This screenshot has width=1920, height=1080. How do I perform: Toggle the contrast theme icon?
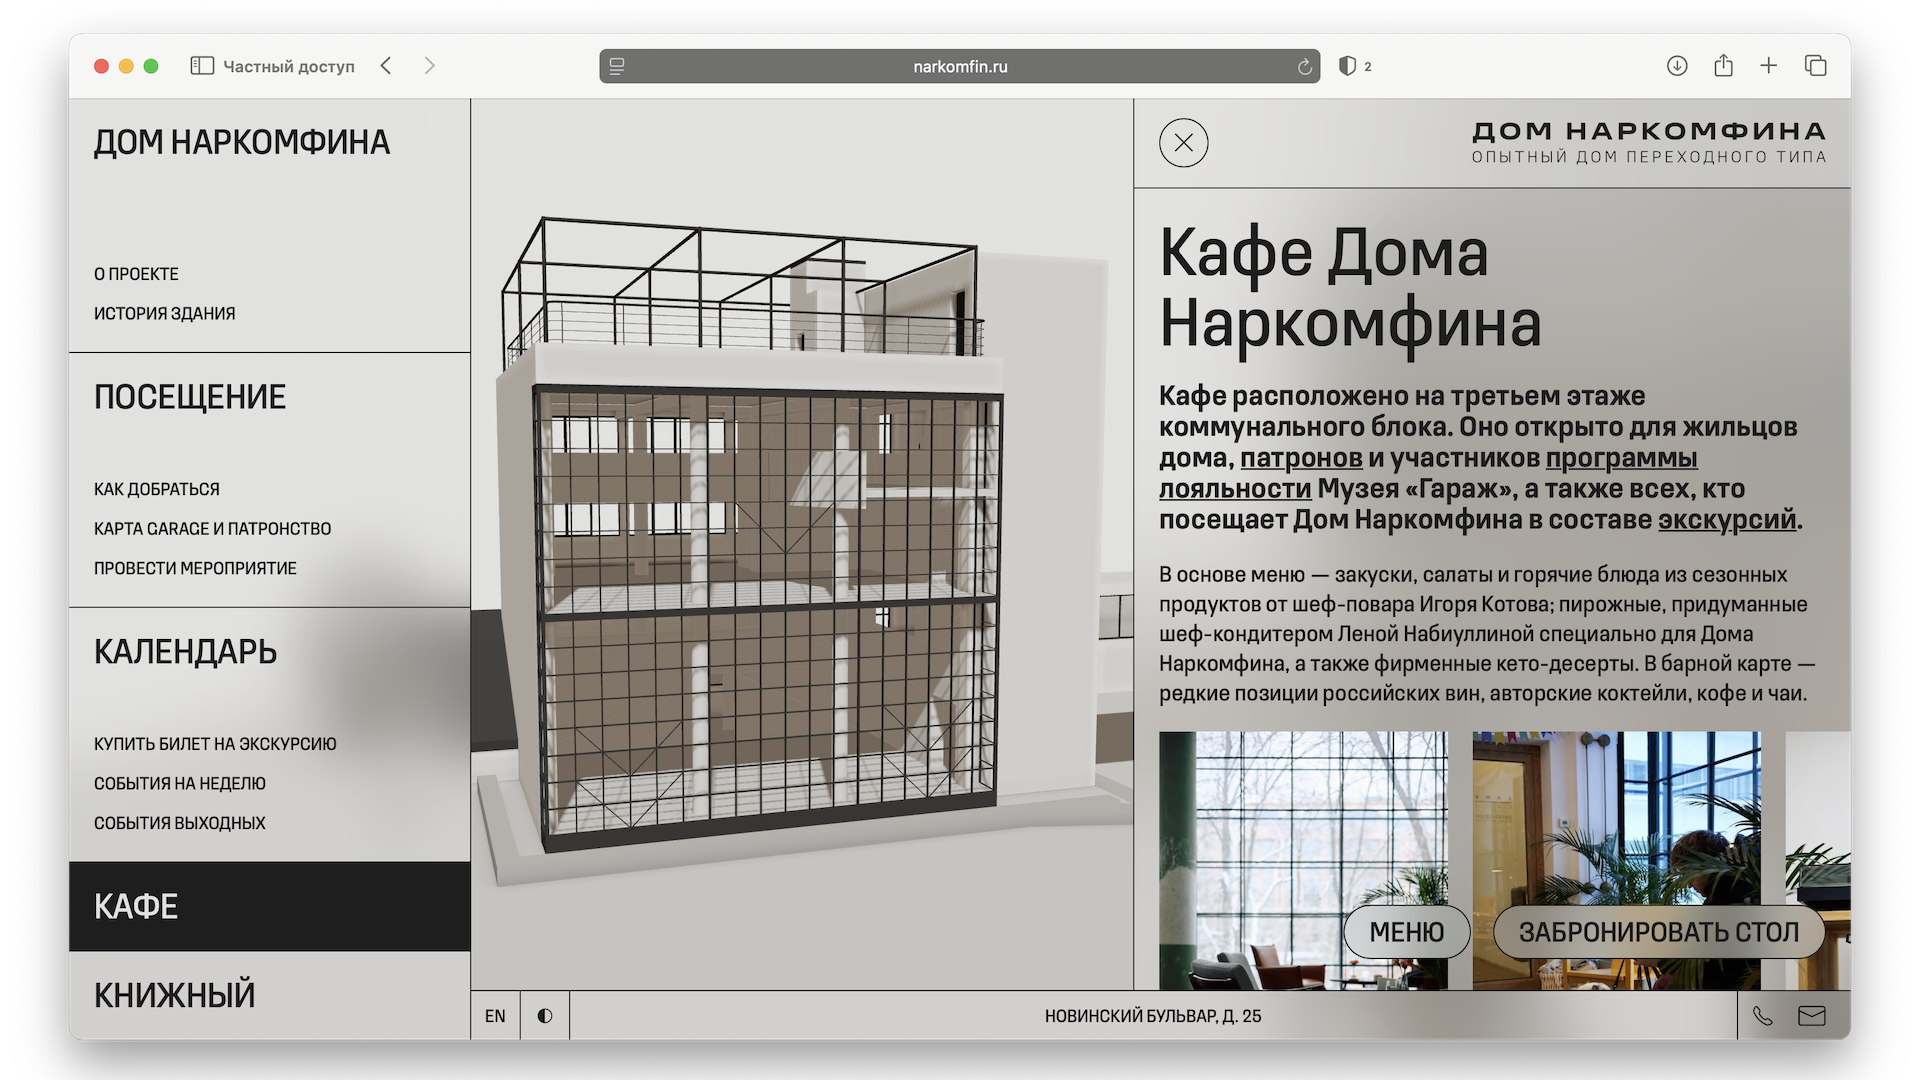tap(545, 1016)
